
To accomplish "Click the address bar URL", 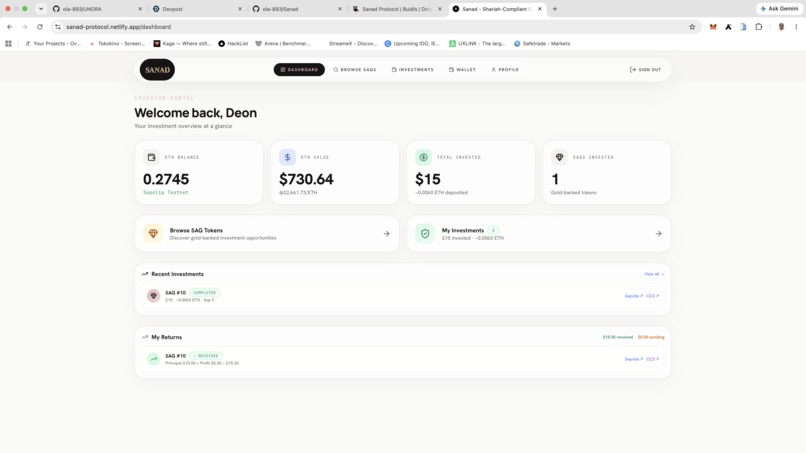I will pyautogui.click(x=118, y=27).
